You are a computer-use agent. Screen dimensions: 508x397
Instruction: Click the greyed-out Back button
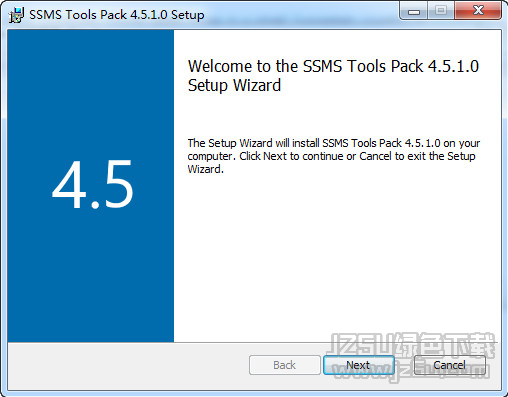point(285,365)
